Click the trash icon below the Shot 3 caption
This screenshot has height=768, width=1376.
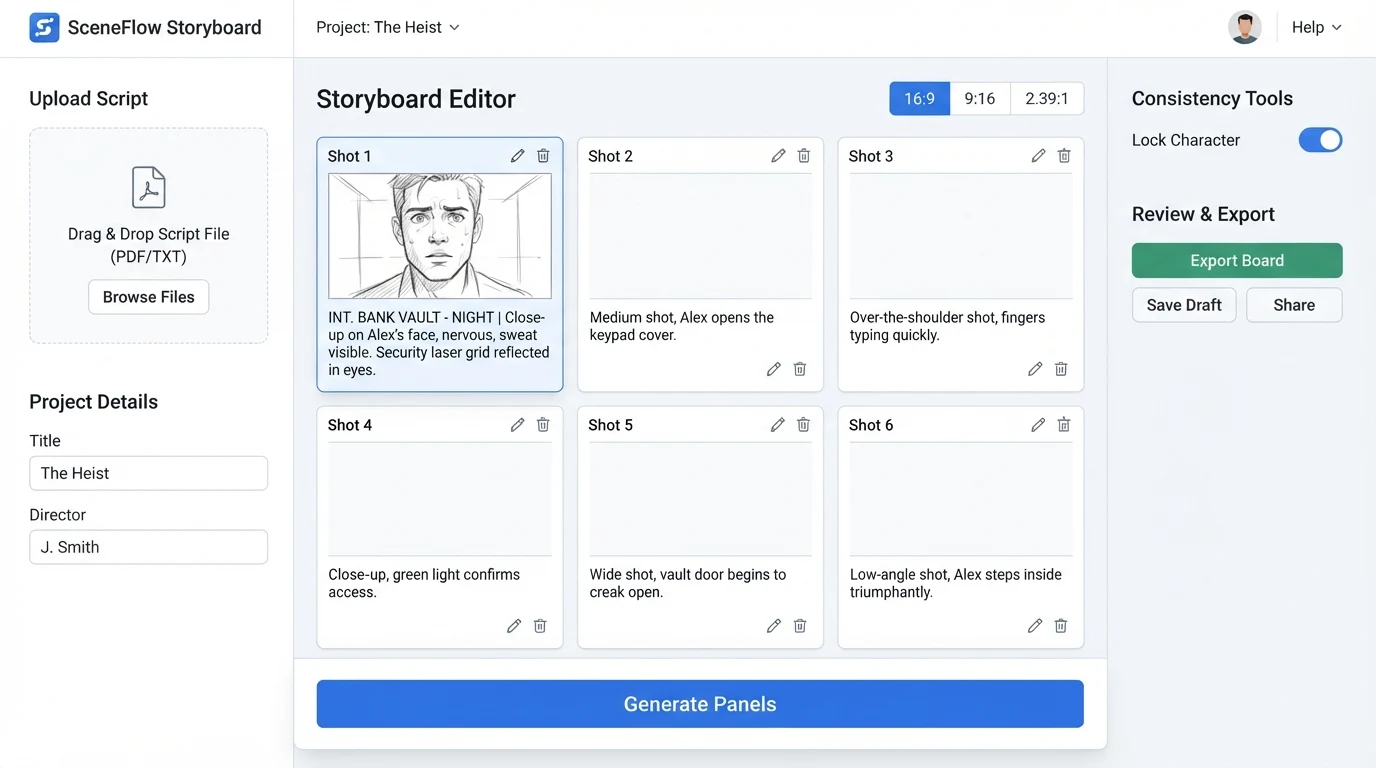tap(1061, 369)
